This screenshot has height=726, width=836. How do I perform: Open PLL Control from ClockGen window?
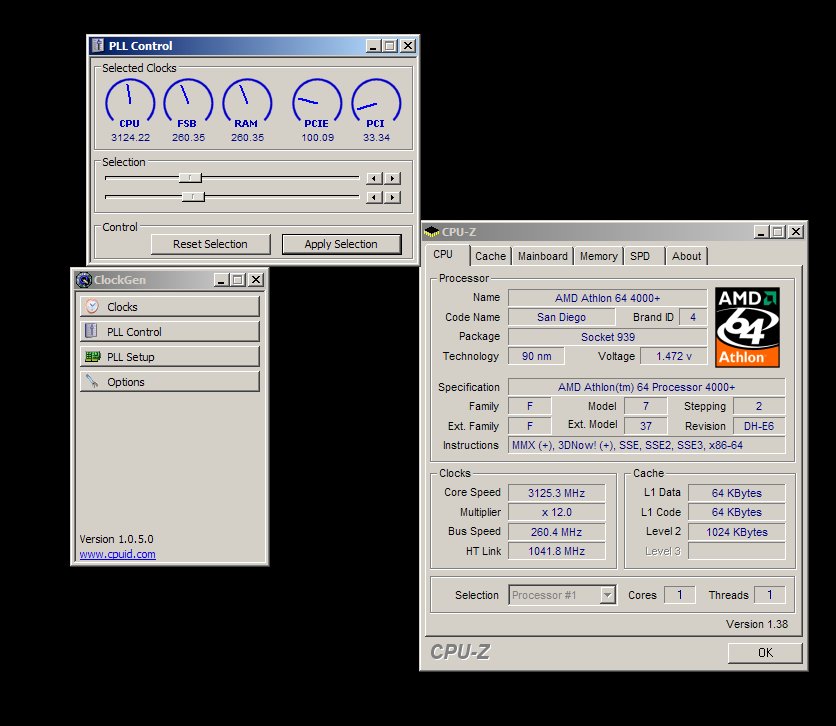170,332
